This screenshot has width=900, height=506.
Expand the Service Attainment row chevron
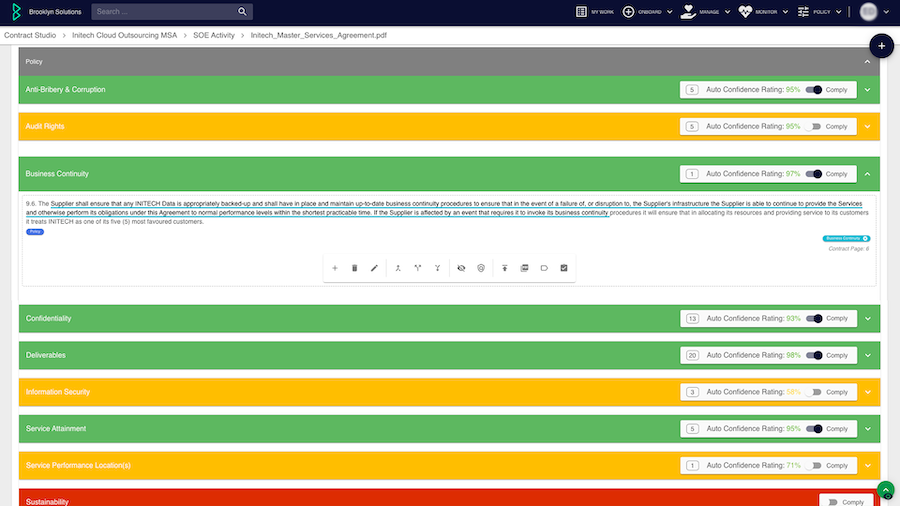click(x=868, y=429)
